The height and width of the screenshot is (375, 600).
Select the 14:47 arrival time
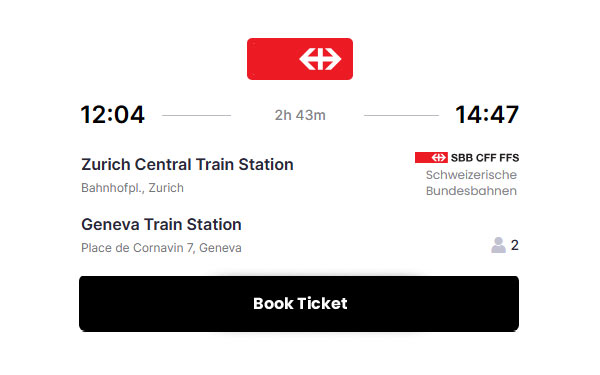[x=487, y=114]
